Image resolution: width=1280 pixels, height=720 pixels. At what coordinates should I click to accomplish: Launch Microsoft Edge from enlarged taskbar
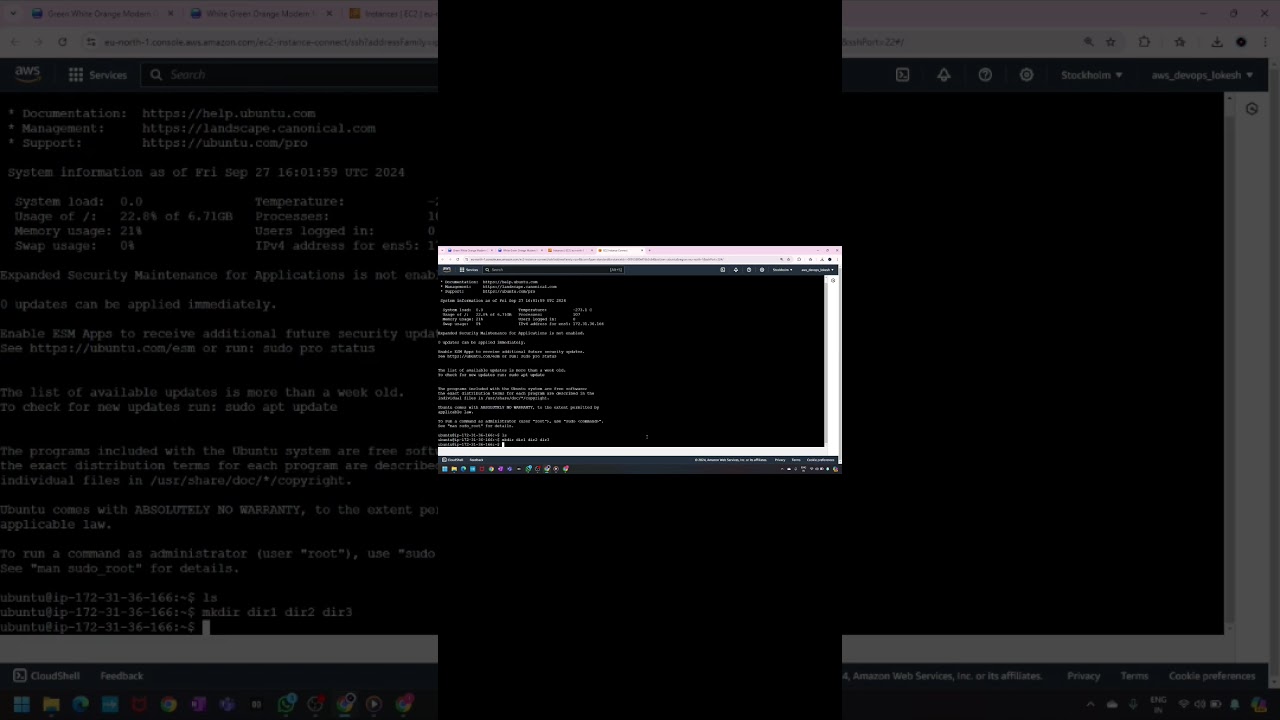80,704
